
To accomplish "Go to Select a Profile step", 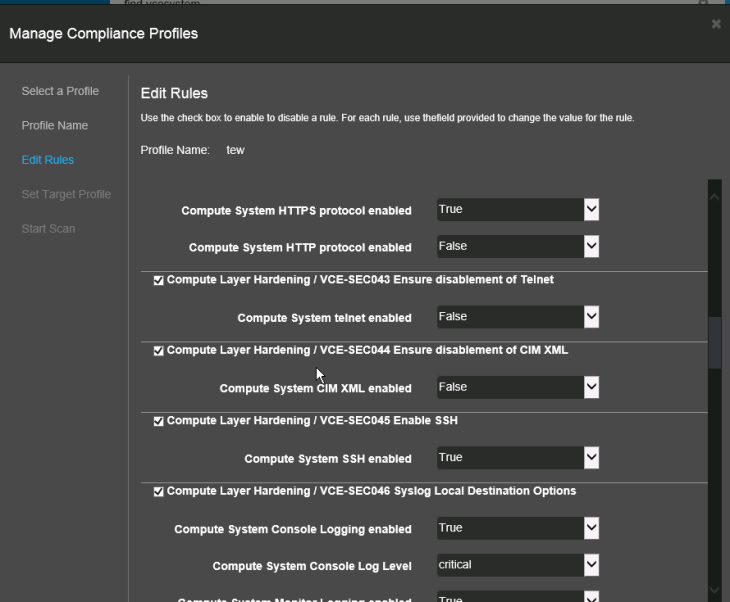I will tap(60, 91).
